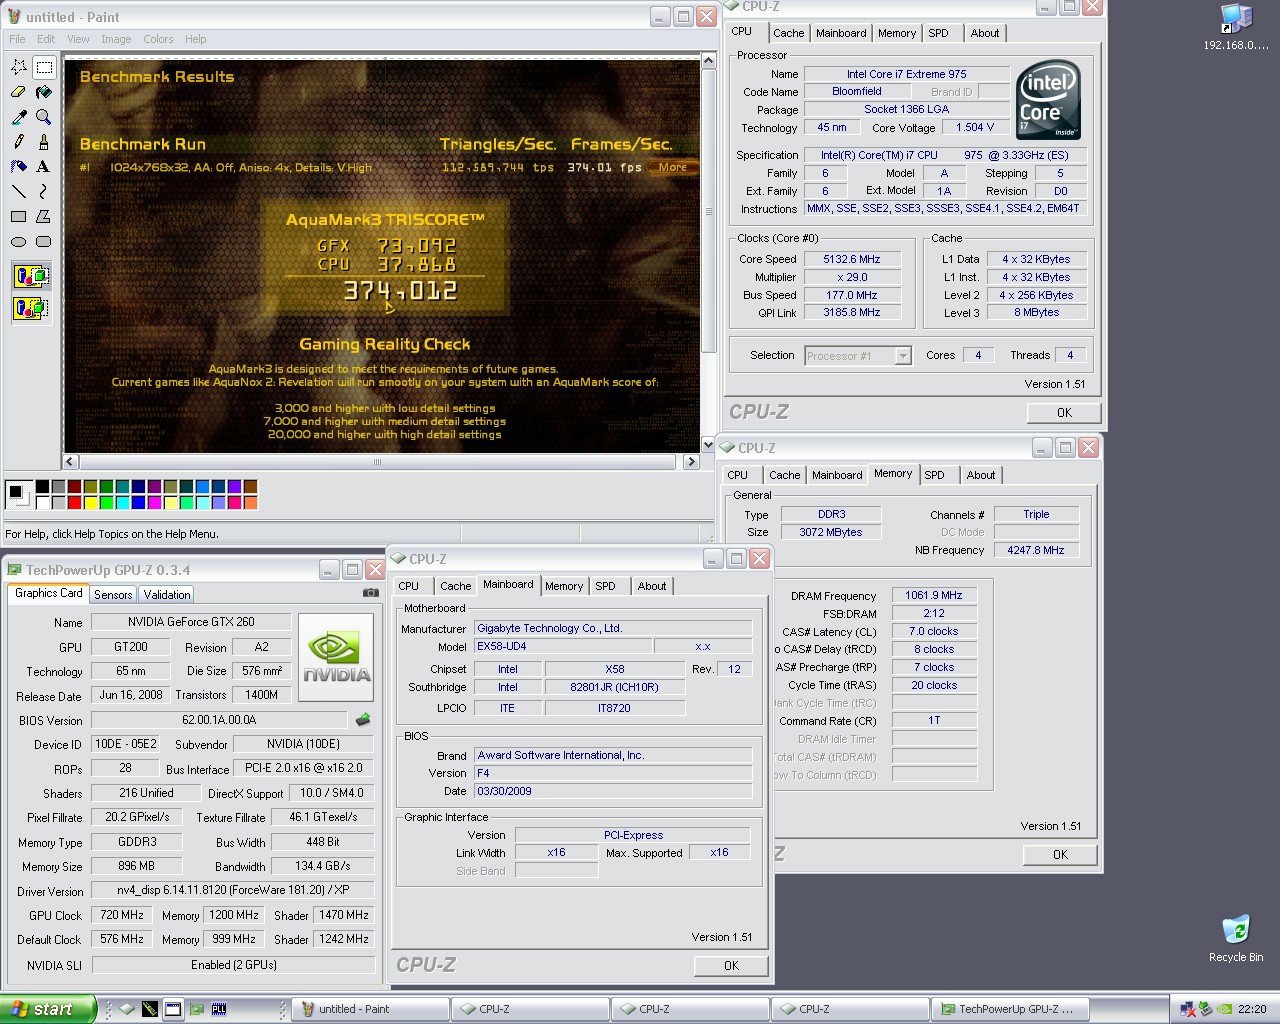1280x1024 pixels.
Task: Open the Windows start menu
Action: pyautogui.click(x=48, y=1009)
